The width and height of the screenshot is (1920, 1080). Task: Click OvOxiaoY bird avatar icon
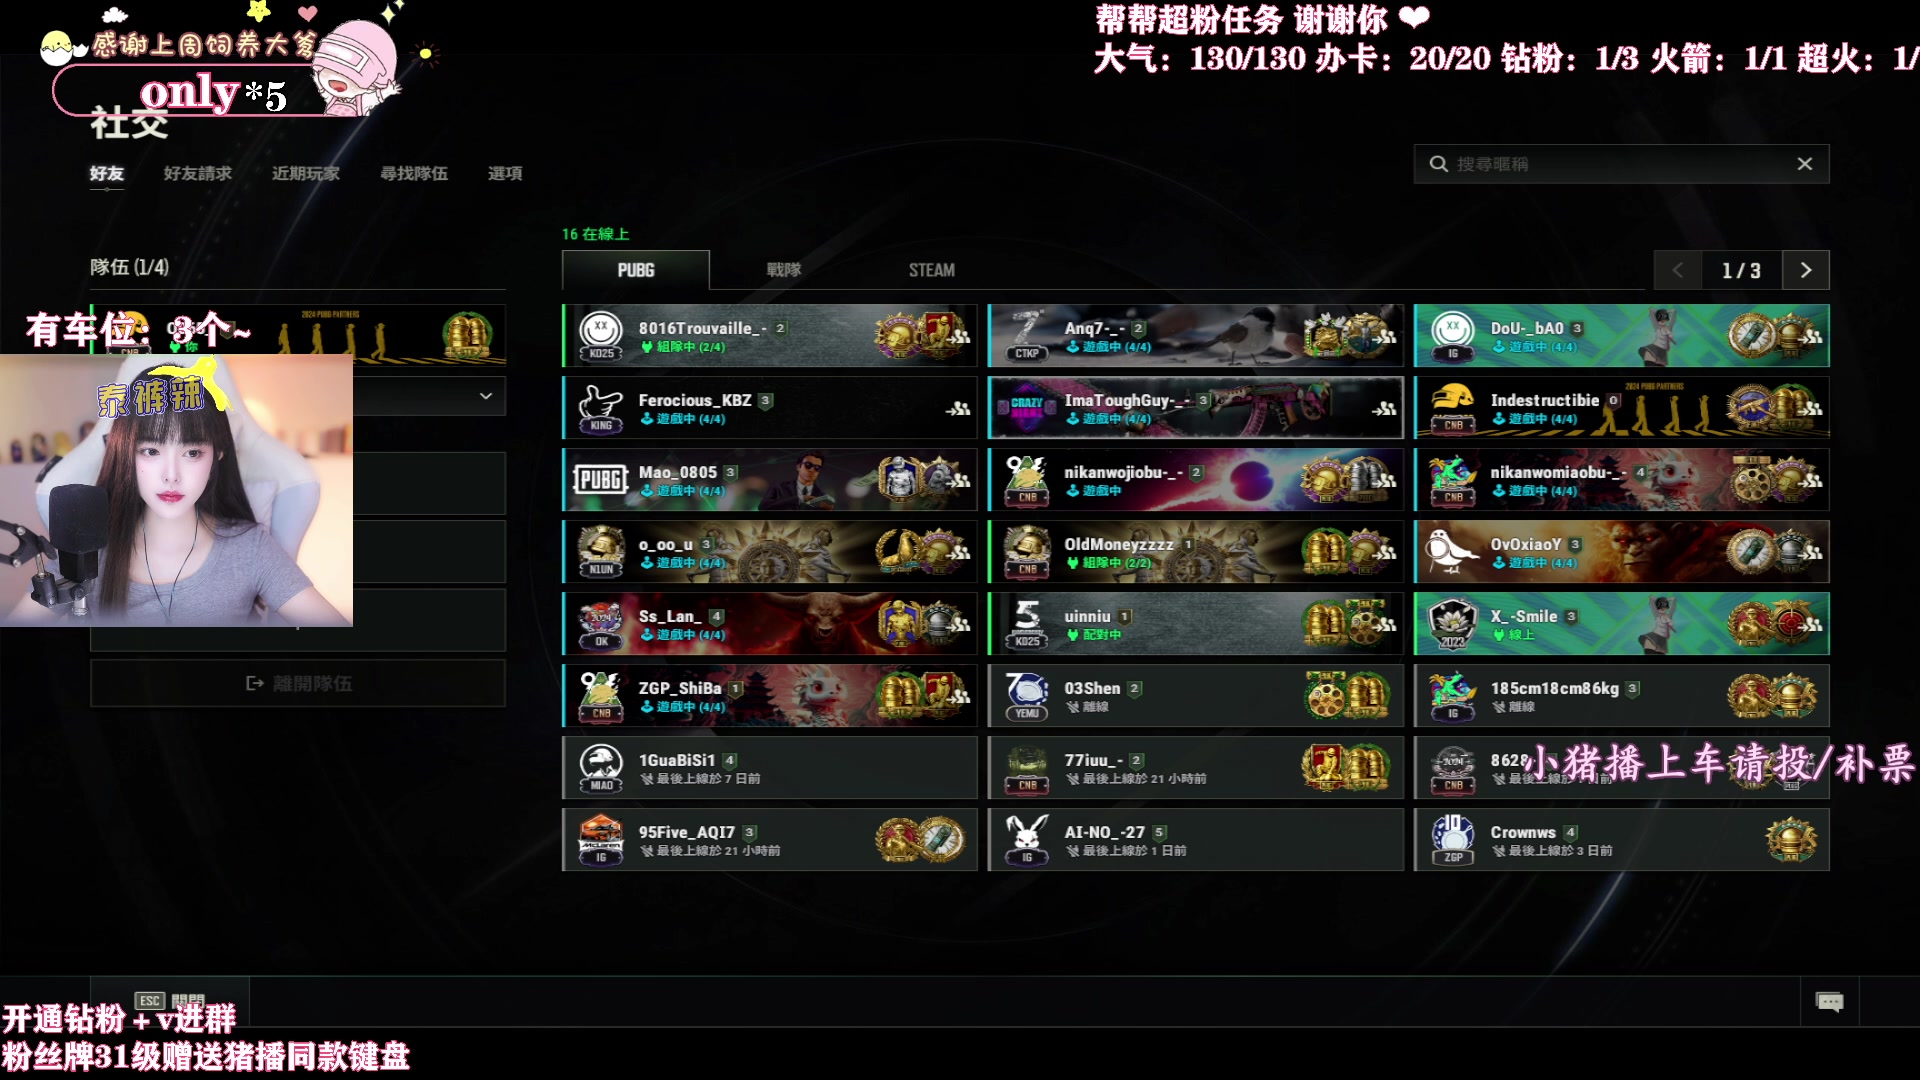(x=1453, y=552)
